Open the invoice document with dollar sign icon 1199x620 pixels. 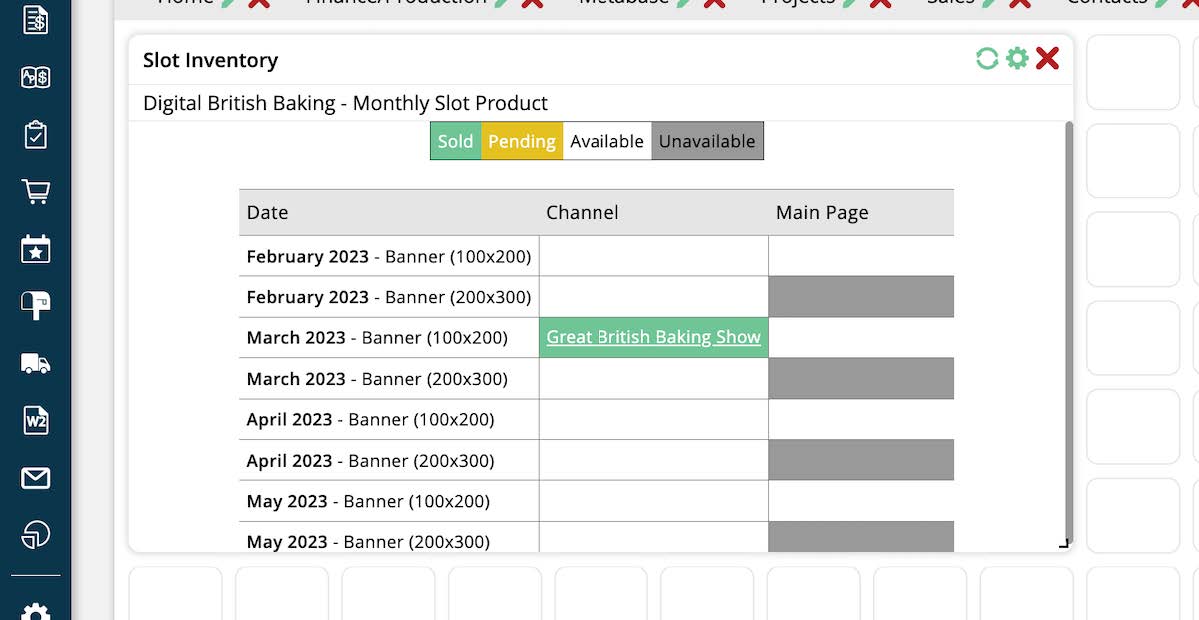35,19
